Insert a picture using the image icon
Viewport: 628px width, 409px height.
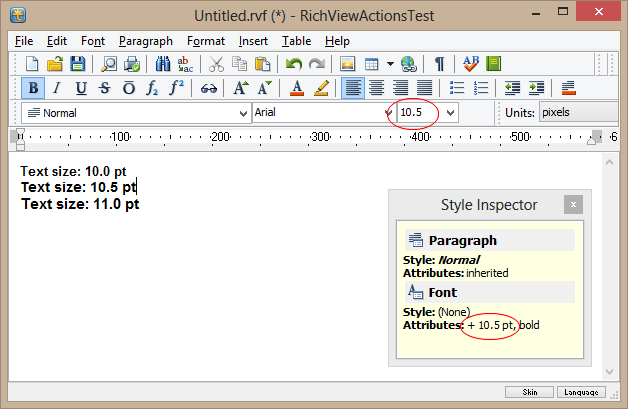tap(348, 64)
